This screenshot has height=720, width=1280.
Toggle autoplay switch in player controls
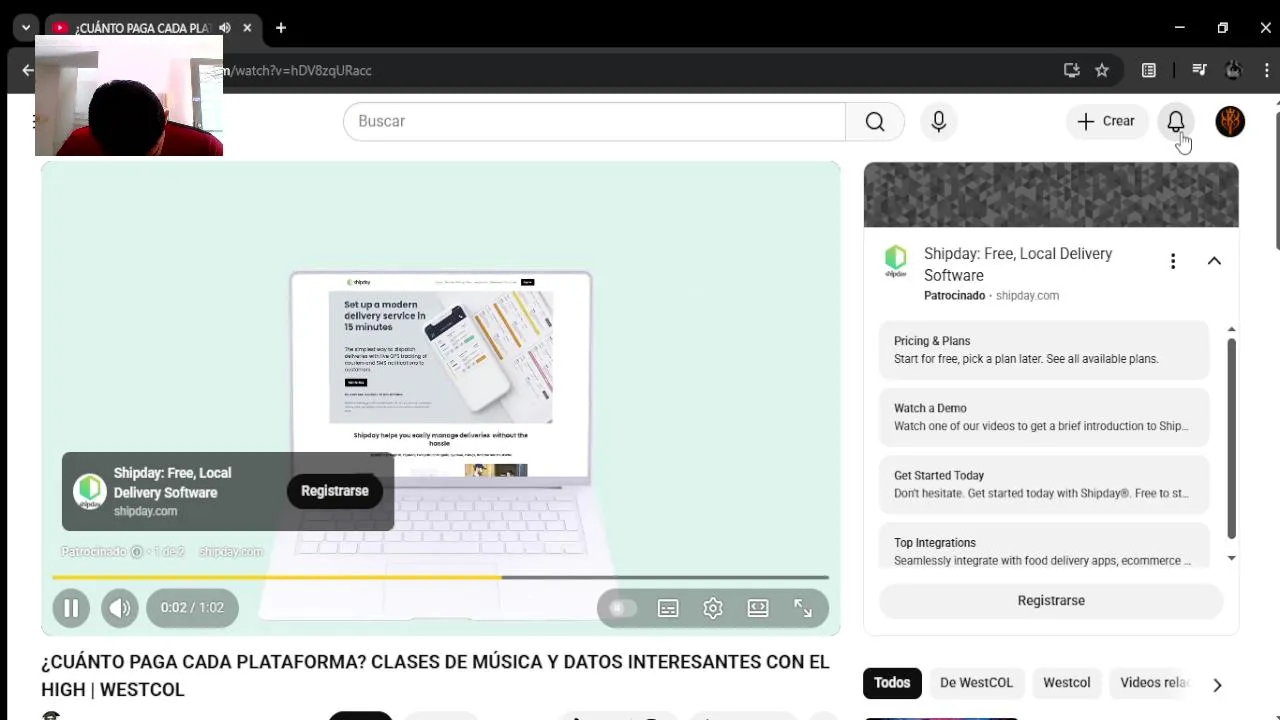[622, 608]
